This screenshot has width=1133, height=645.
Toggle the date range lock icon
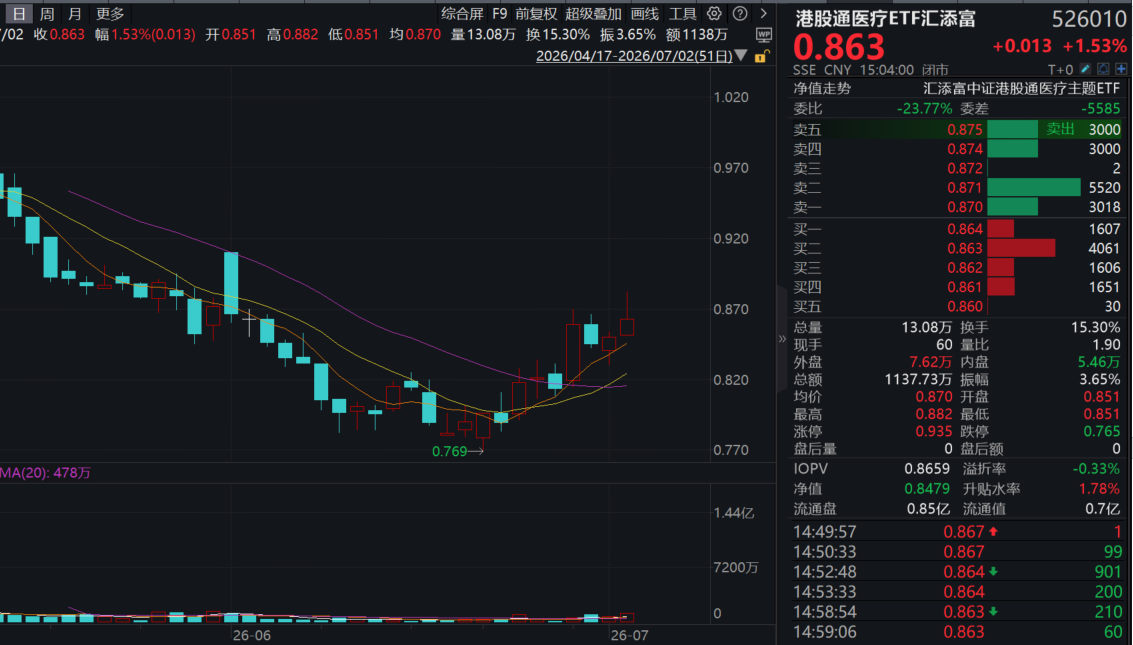pos(762,56)
